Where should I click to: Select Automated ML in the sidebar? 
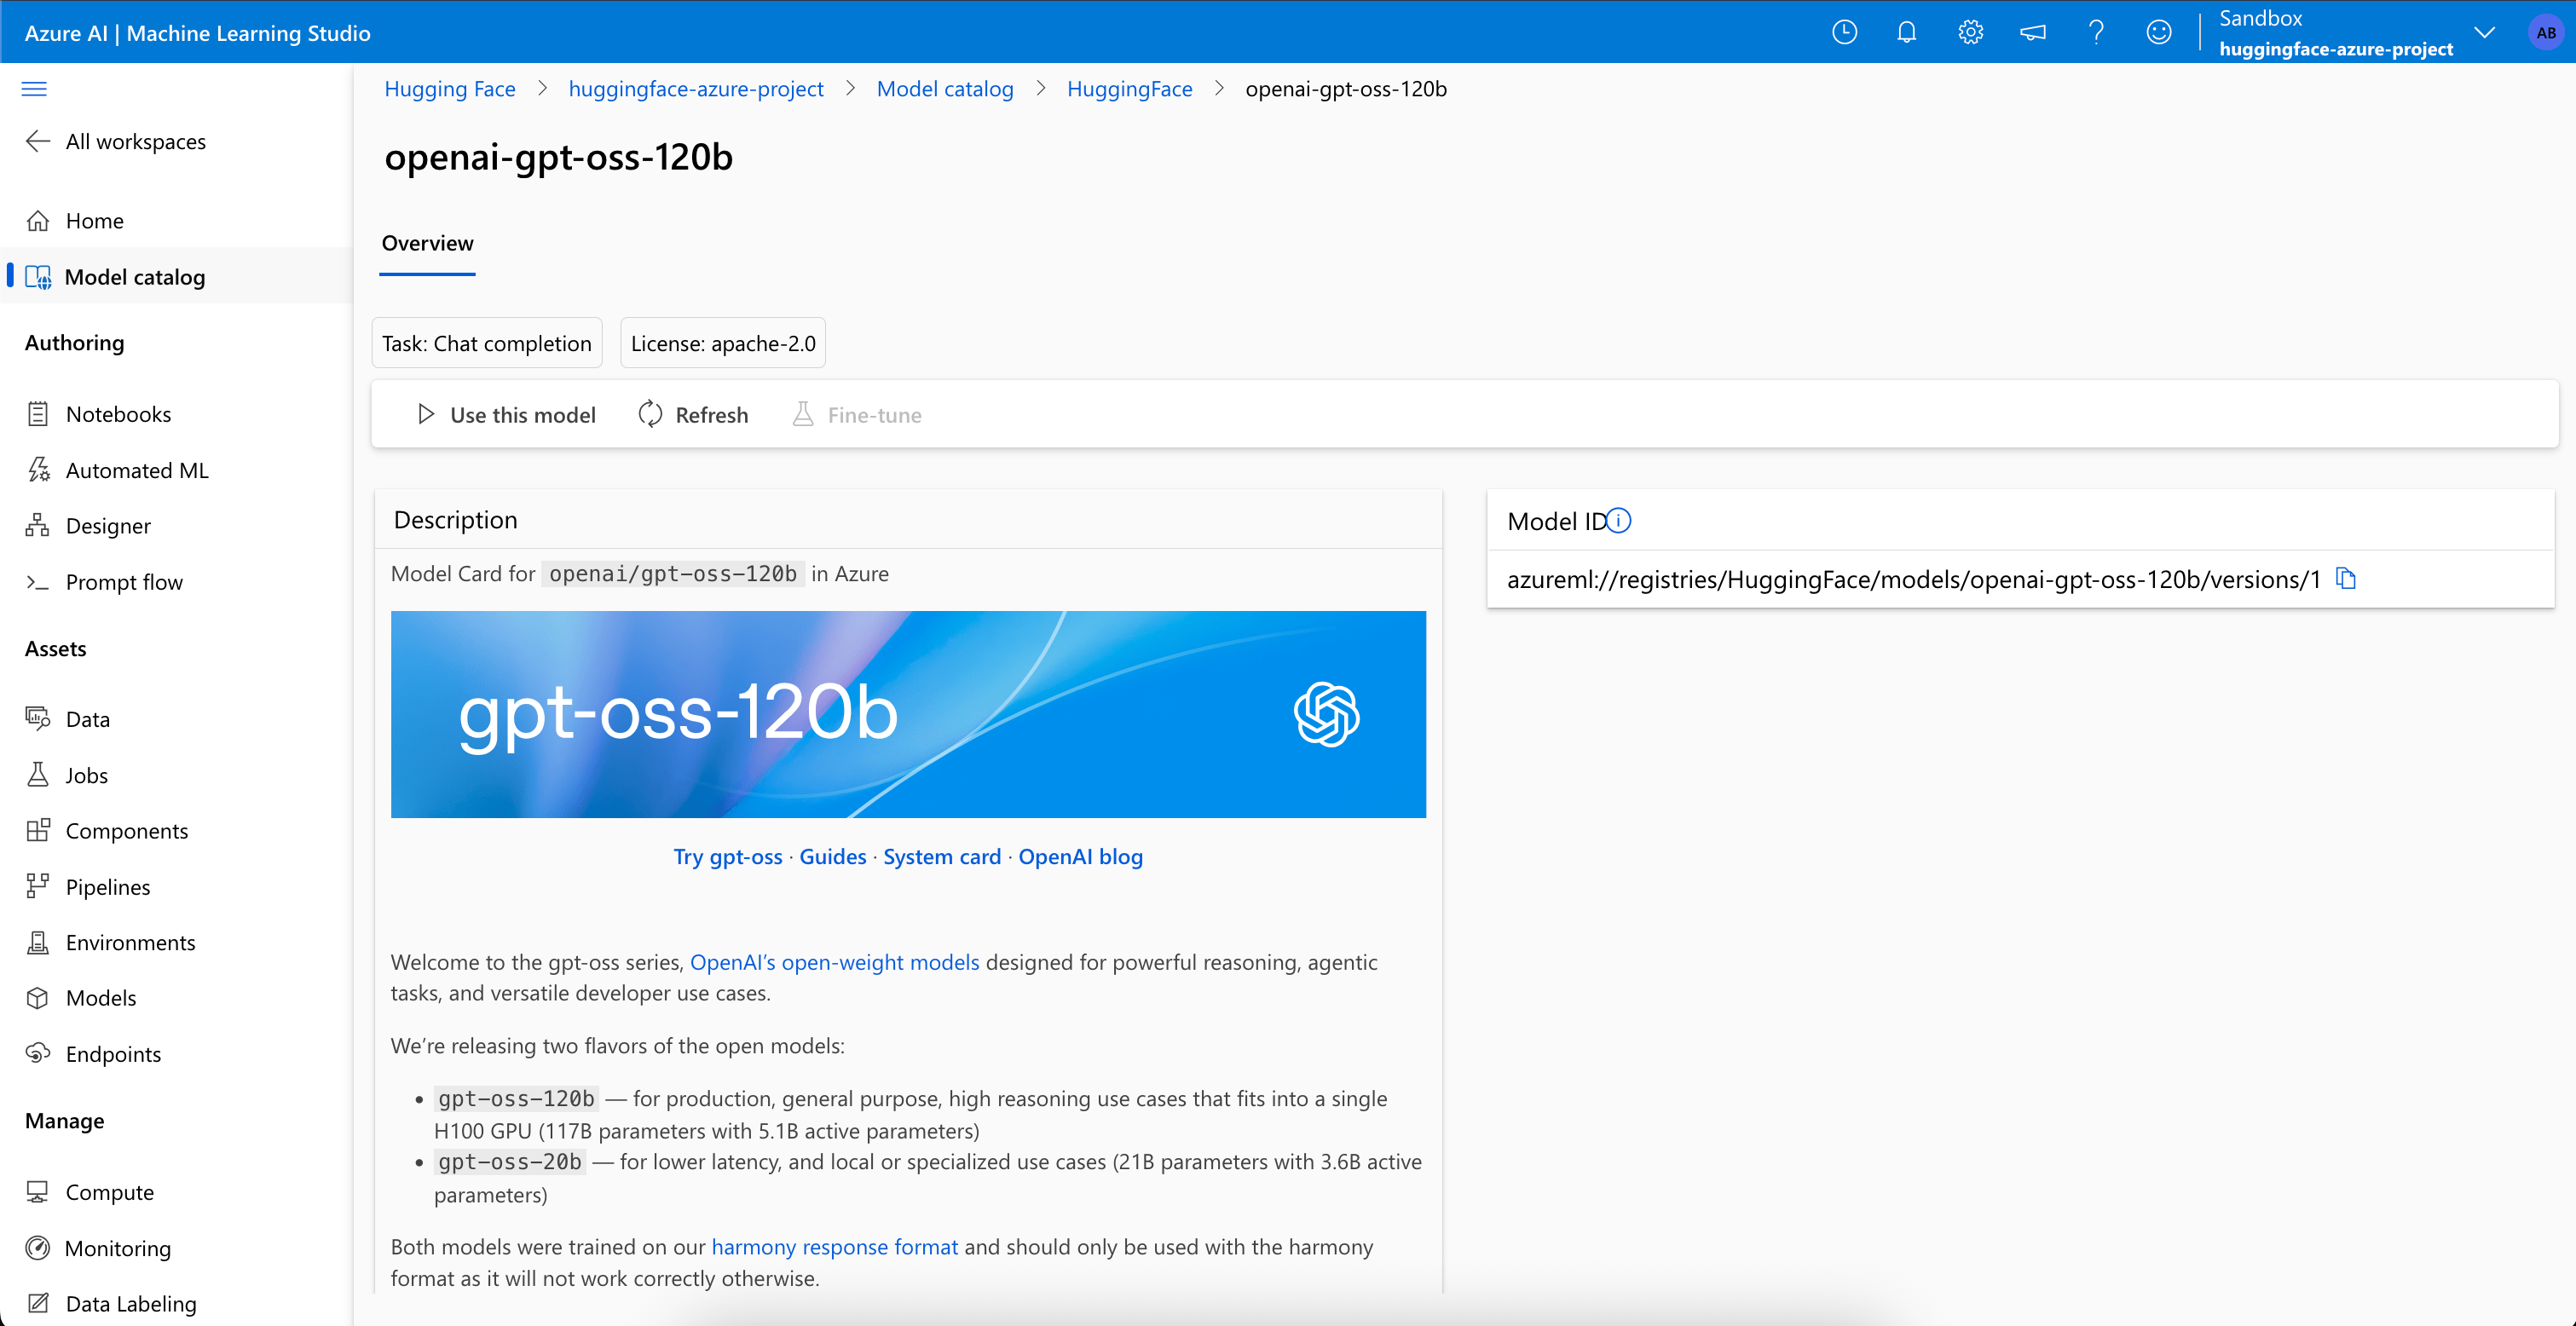click(137, 469)
